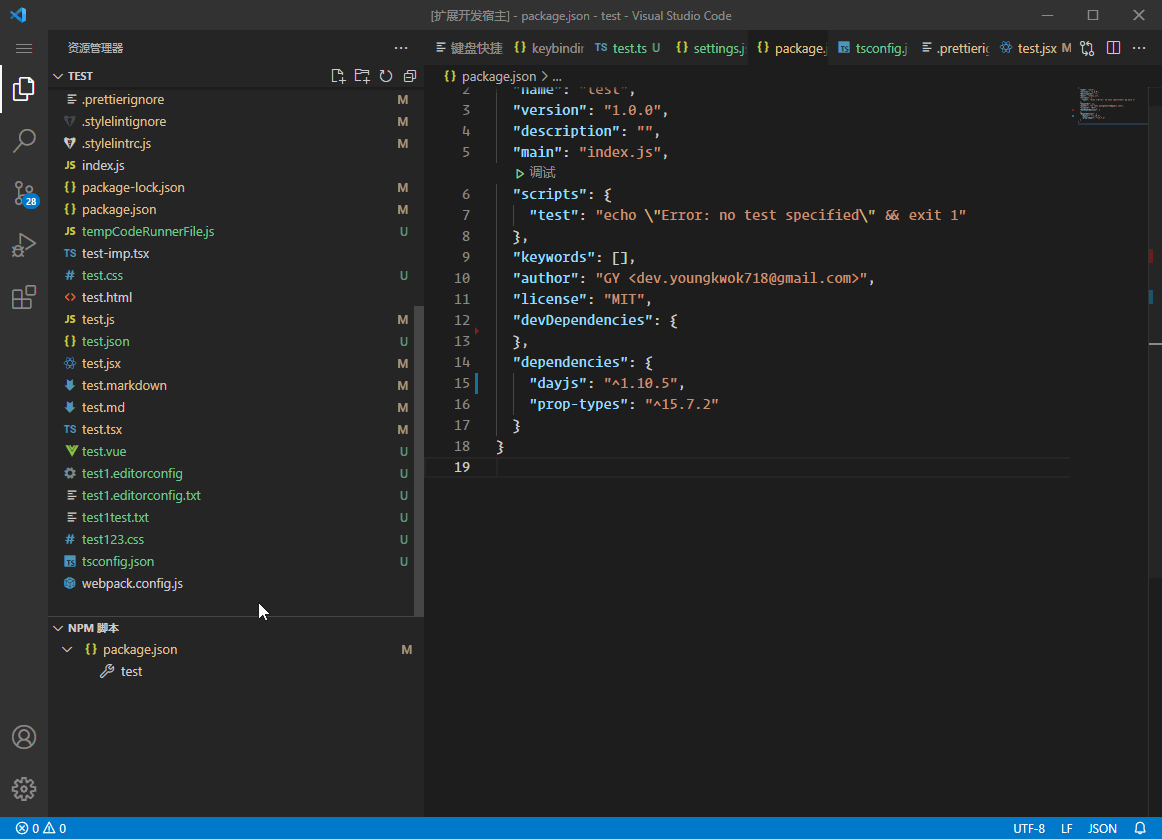This screenshot has height=839, width=1162.
Task: Open .prettierignore in the file tree
Action: (233, 99)
